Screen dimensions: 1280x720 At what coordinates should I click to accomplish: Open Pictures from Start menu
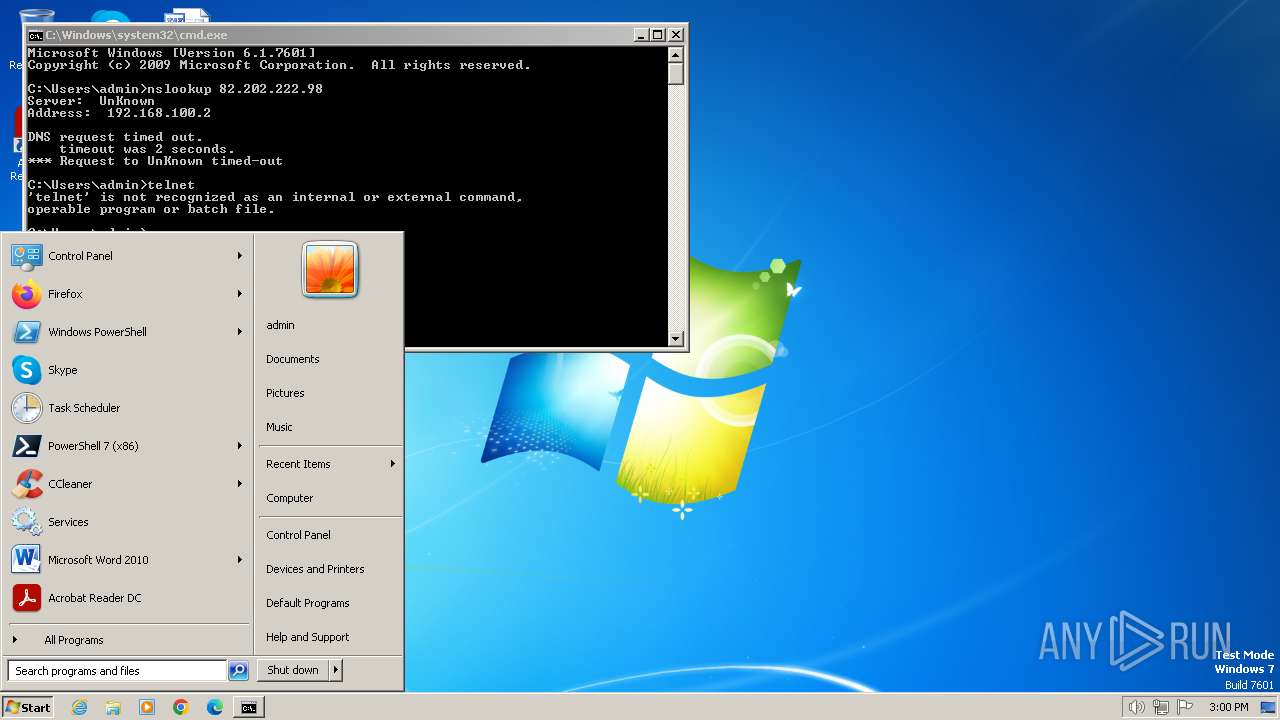coord(285,393)
